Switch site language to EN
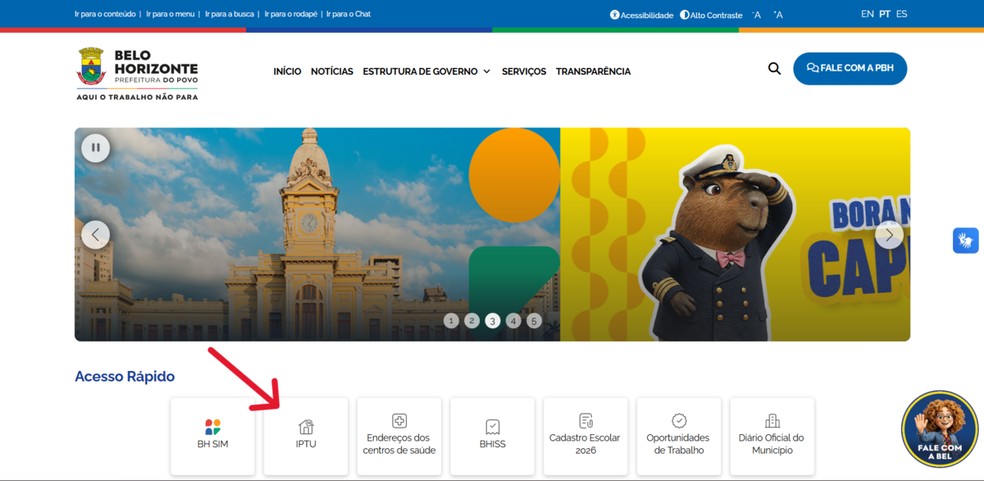This screenshot has height=481, width=984. pyautogui.click(x=867, y=14)
